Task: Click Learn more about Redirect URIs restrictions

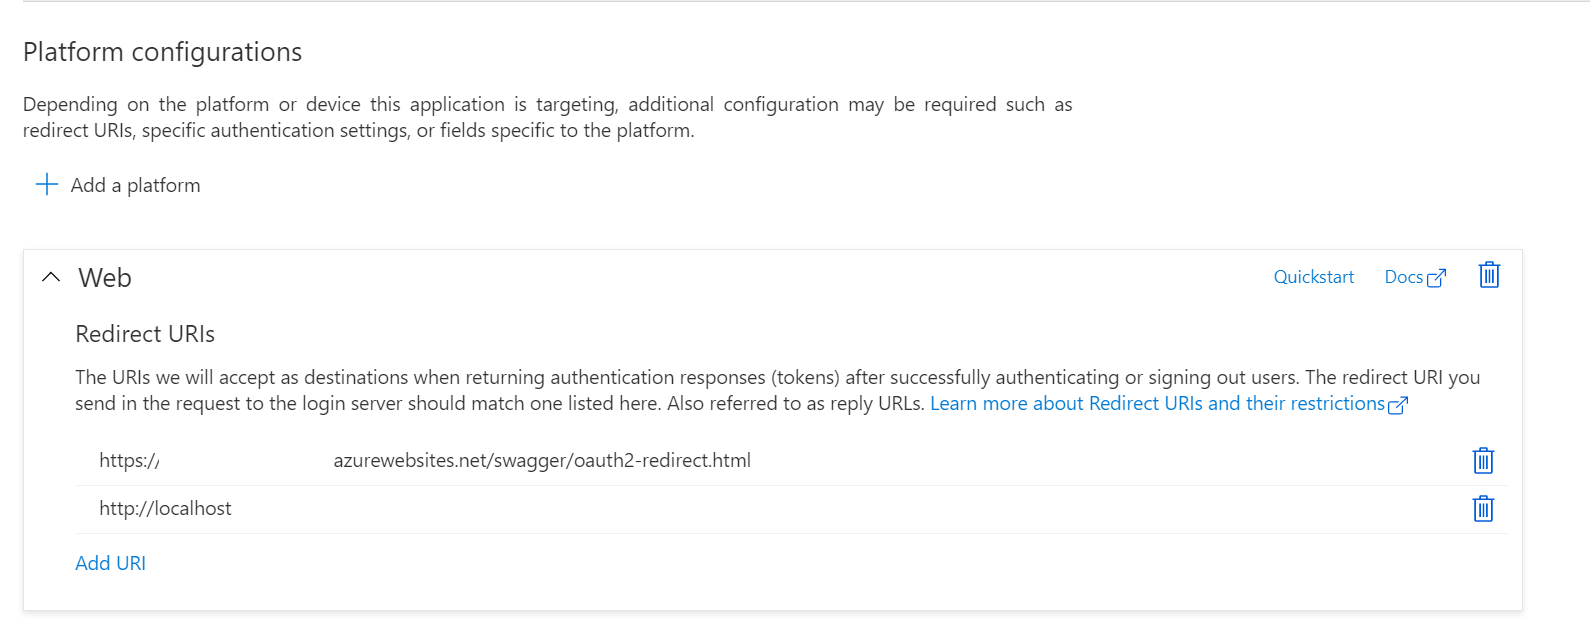Action: pos(1157,403)
